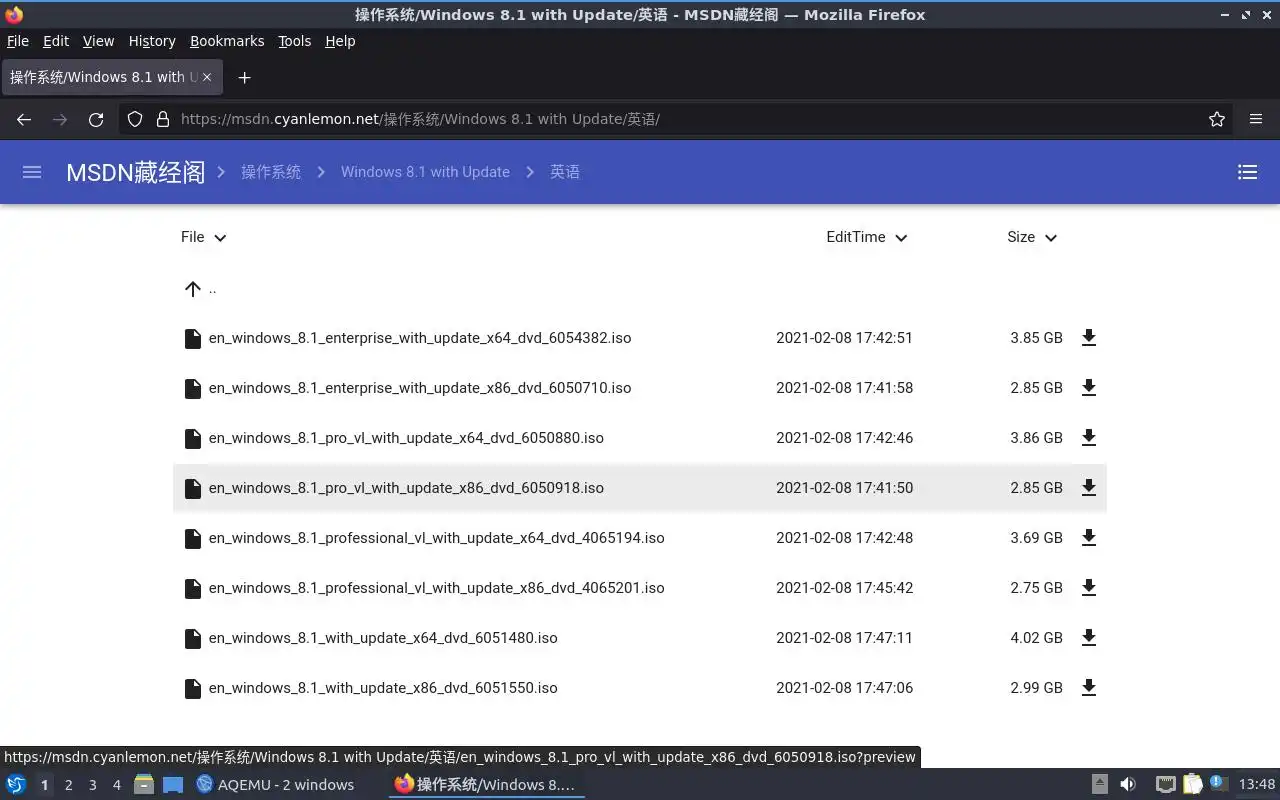Viewport: 1280px width, 800px height.
Task: Download en_windows_8.1_with_update_x64 ISO
Action: [x=1089, y=638]
